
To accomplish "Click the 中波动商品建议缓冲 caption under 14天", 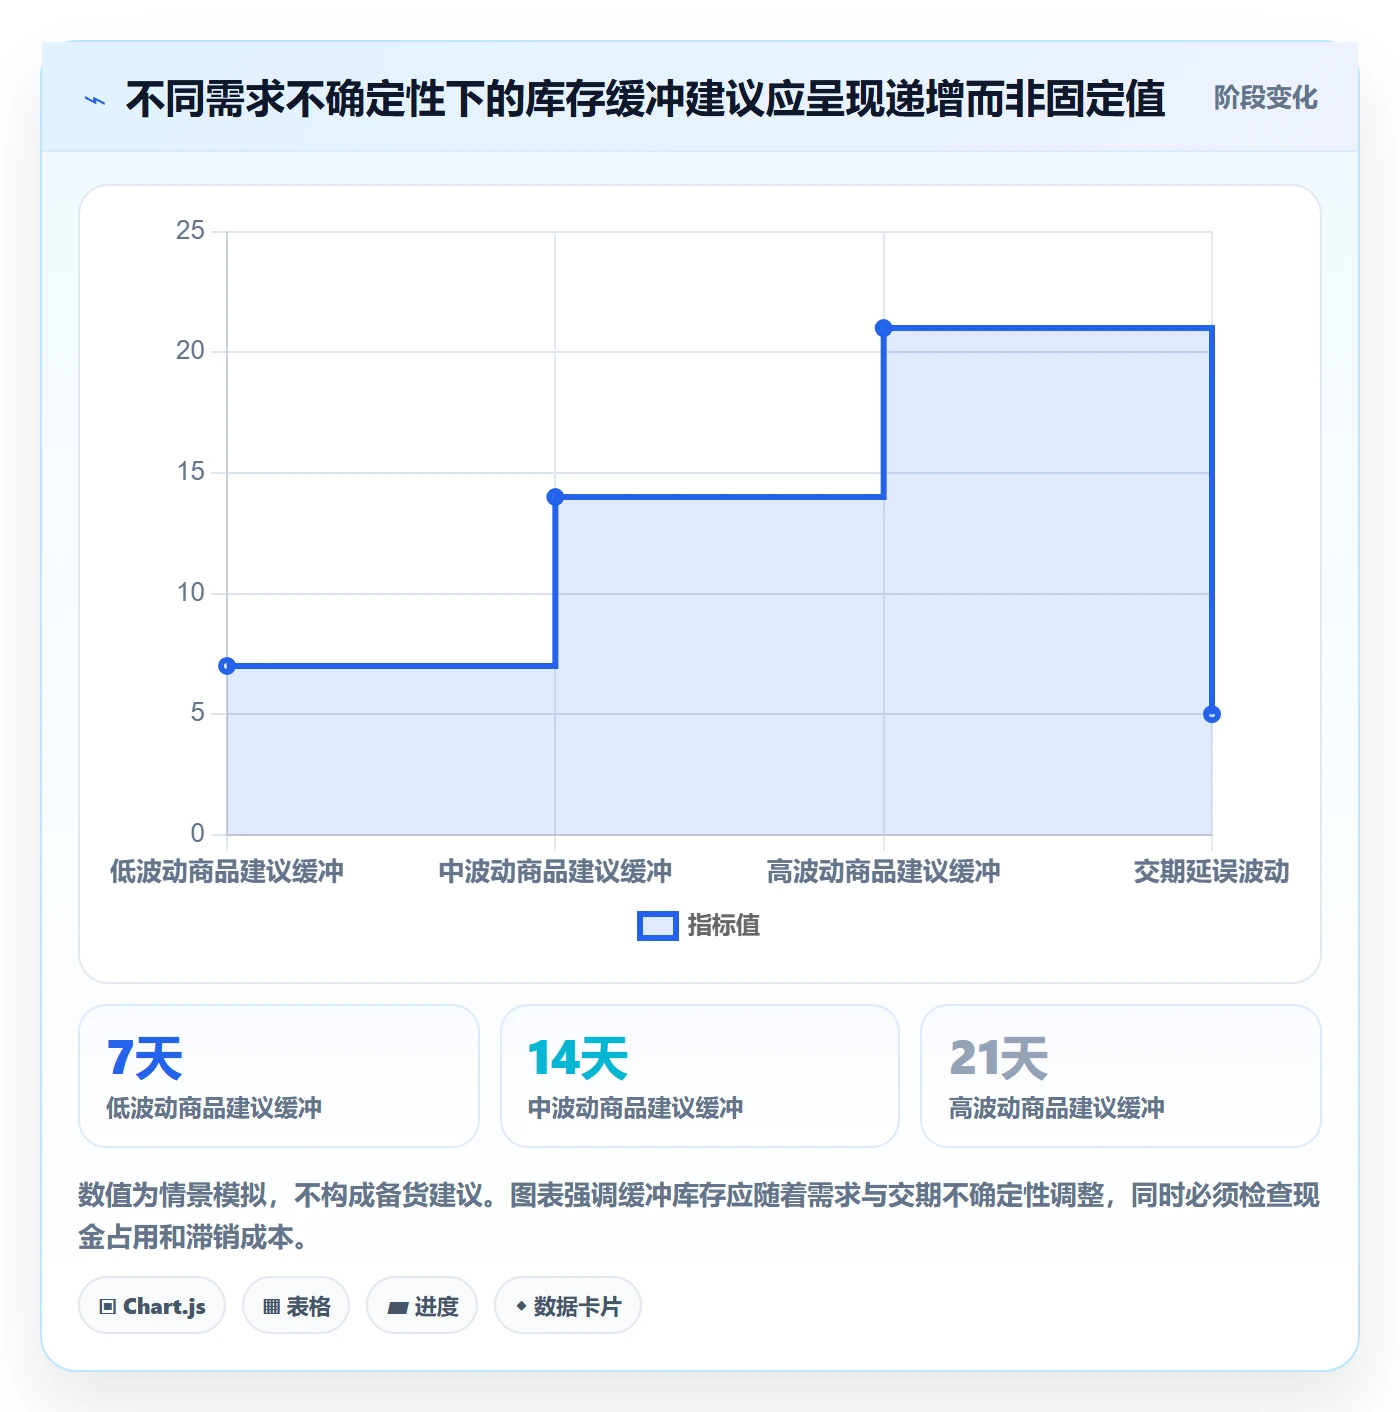I will click(635, 1108).
